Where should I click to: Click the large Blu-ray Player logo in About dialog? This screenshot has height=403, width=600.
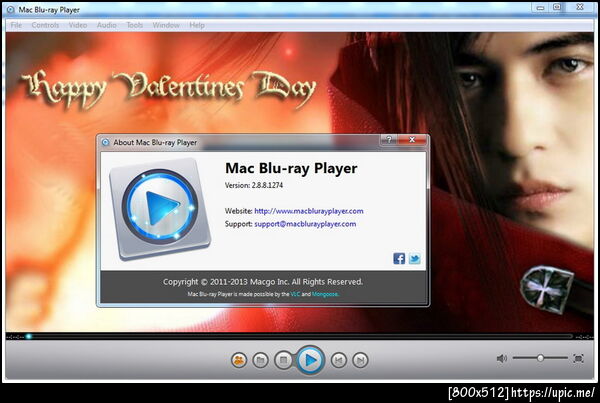point(160,208)
